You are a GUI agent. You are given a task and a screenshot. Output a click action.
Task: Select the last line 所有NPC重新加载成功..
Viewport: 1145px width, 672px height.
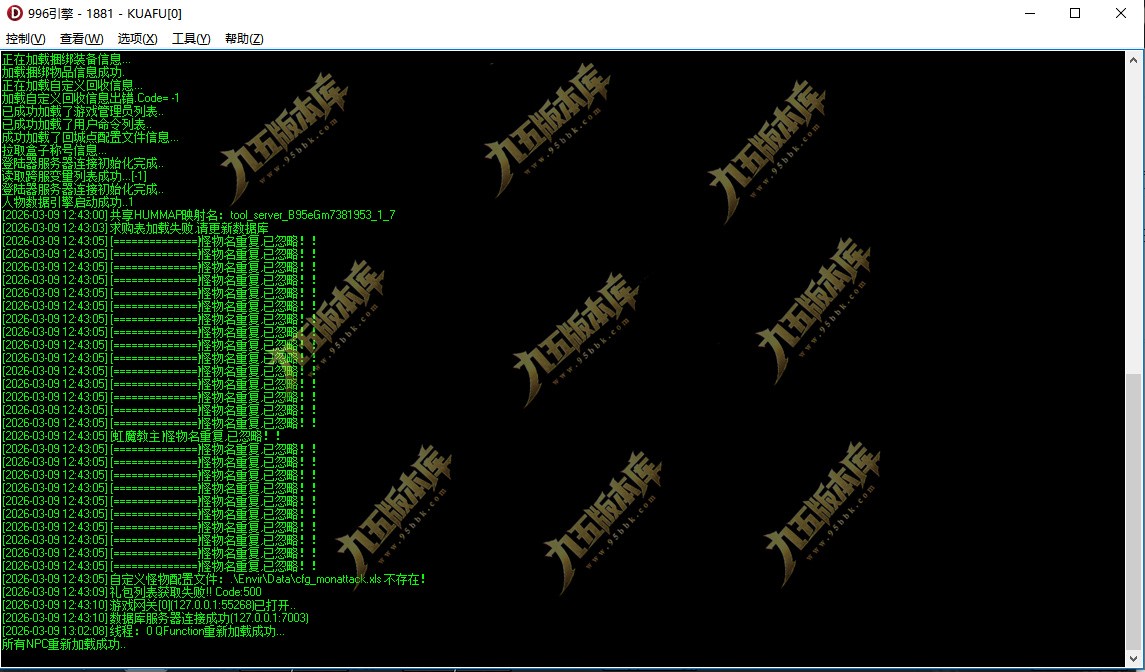pos(64,645)
